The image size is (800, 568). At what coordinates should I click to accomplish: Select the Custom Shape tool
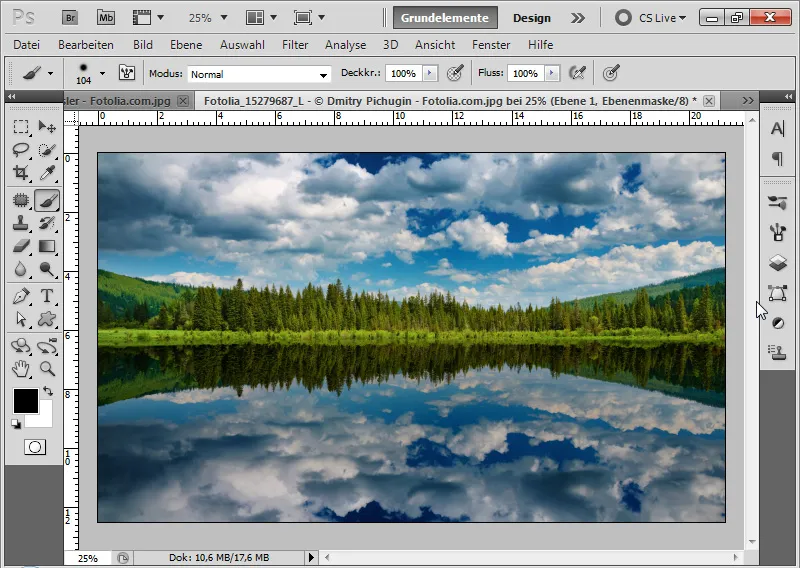point(47,319)
